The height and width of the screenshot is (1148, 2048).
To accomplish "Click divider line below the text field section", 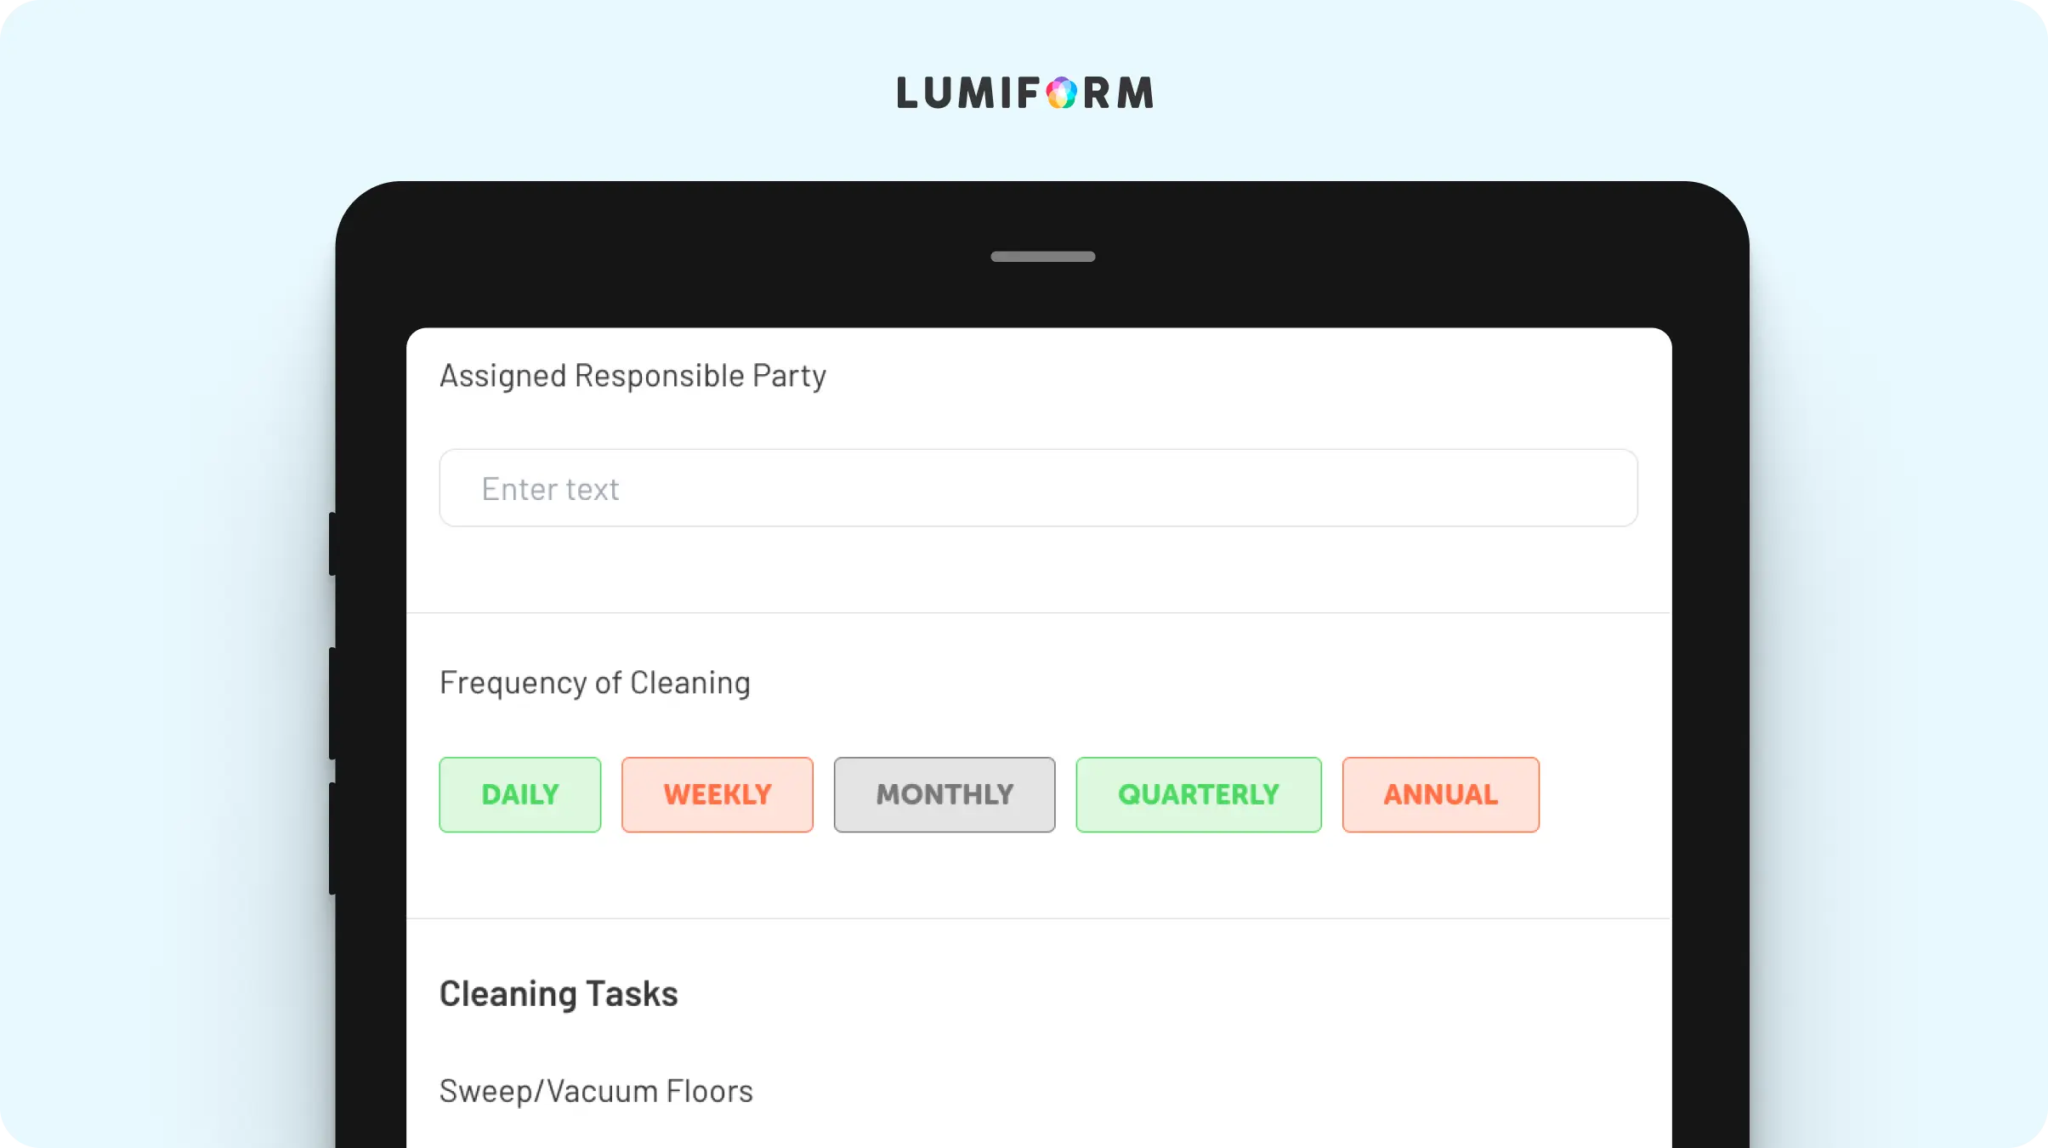I will tap(1039, 613).
